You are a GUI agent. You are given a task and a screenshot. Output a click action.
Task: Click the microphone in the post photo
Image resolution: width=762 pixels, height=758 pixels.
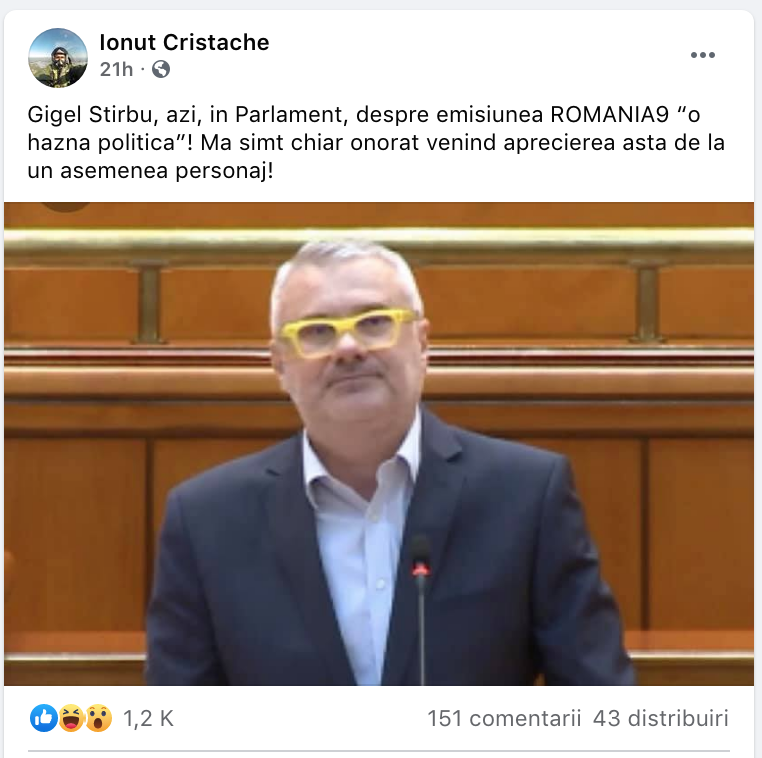point(421,607)
